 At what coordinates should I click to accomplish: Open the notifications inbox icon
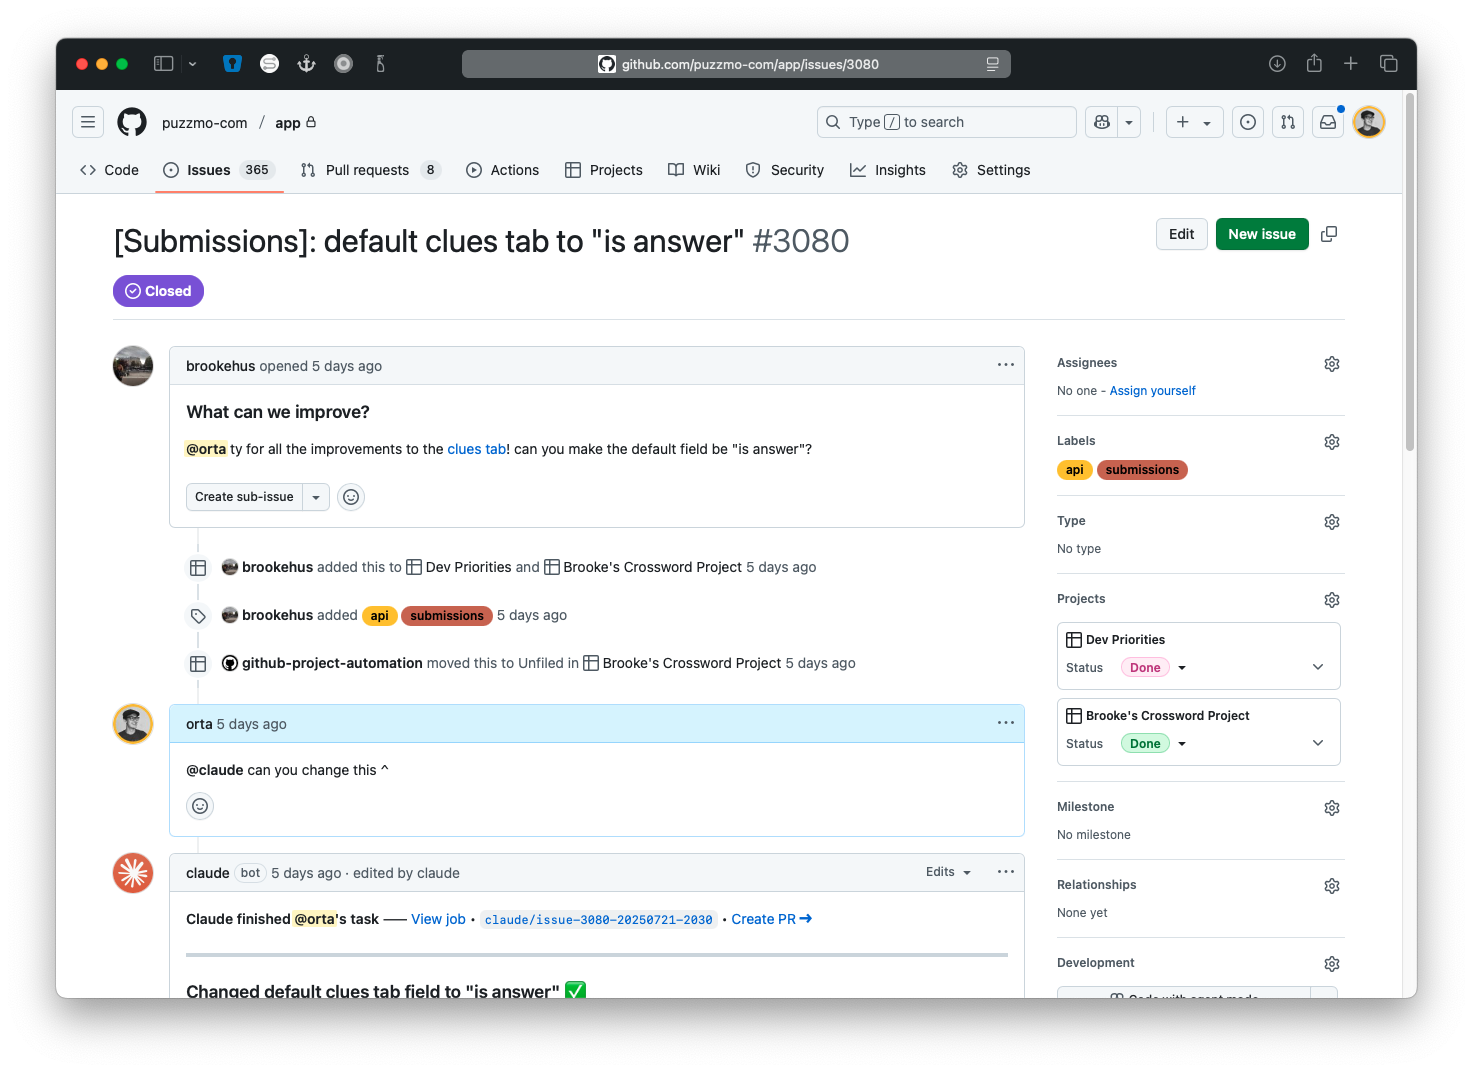pyautogui.click(x=1327, y=121)
